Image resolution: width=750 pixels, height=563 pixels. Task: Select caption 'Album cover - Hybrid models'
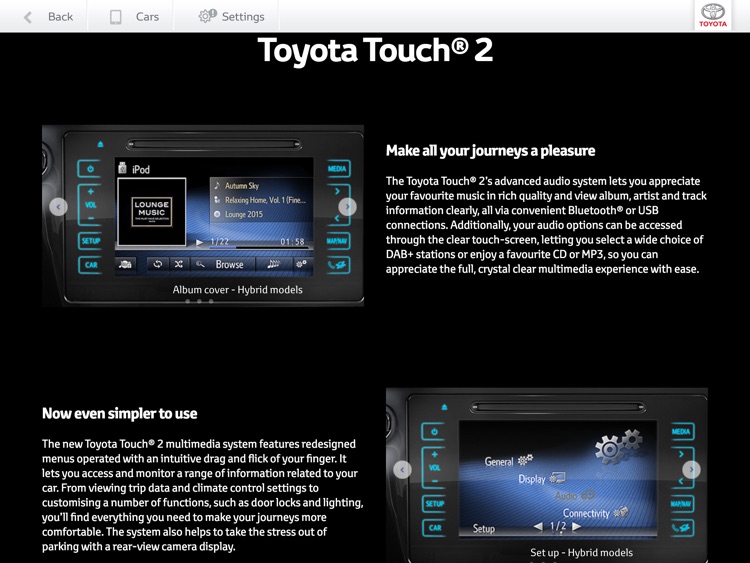coord(238,290)
